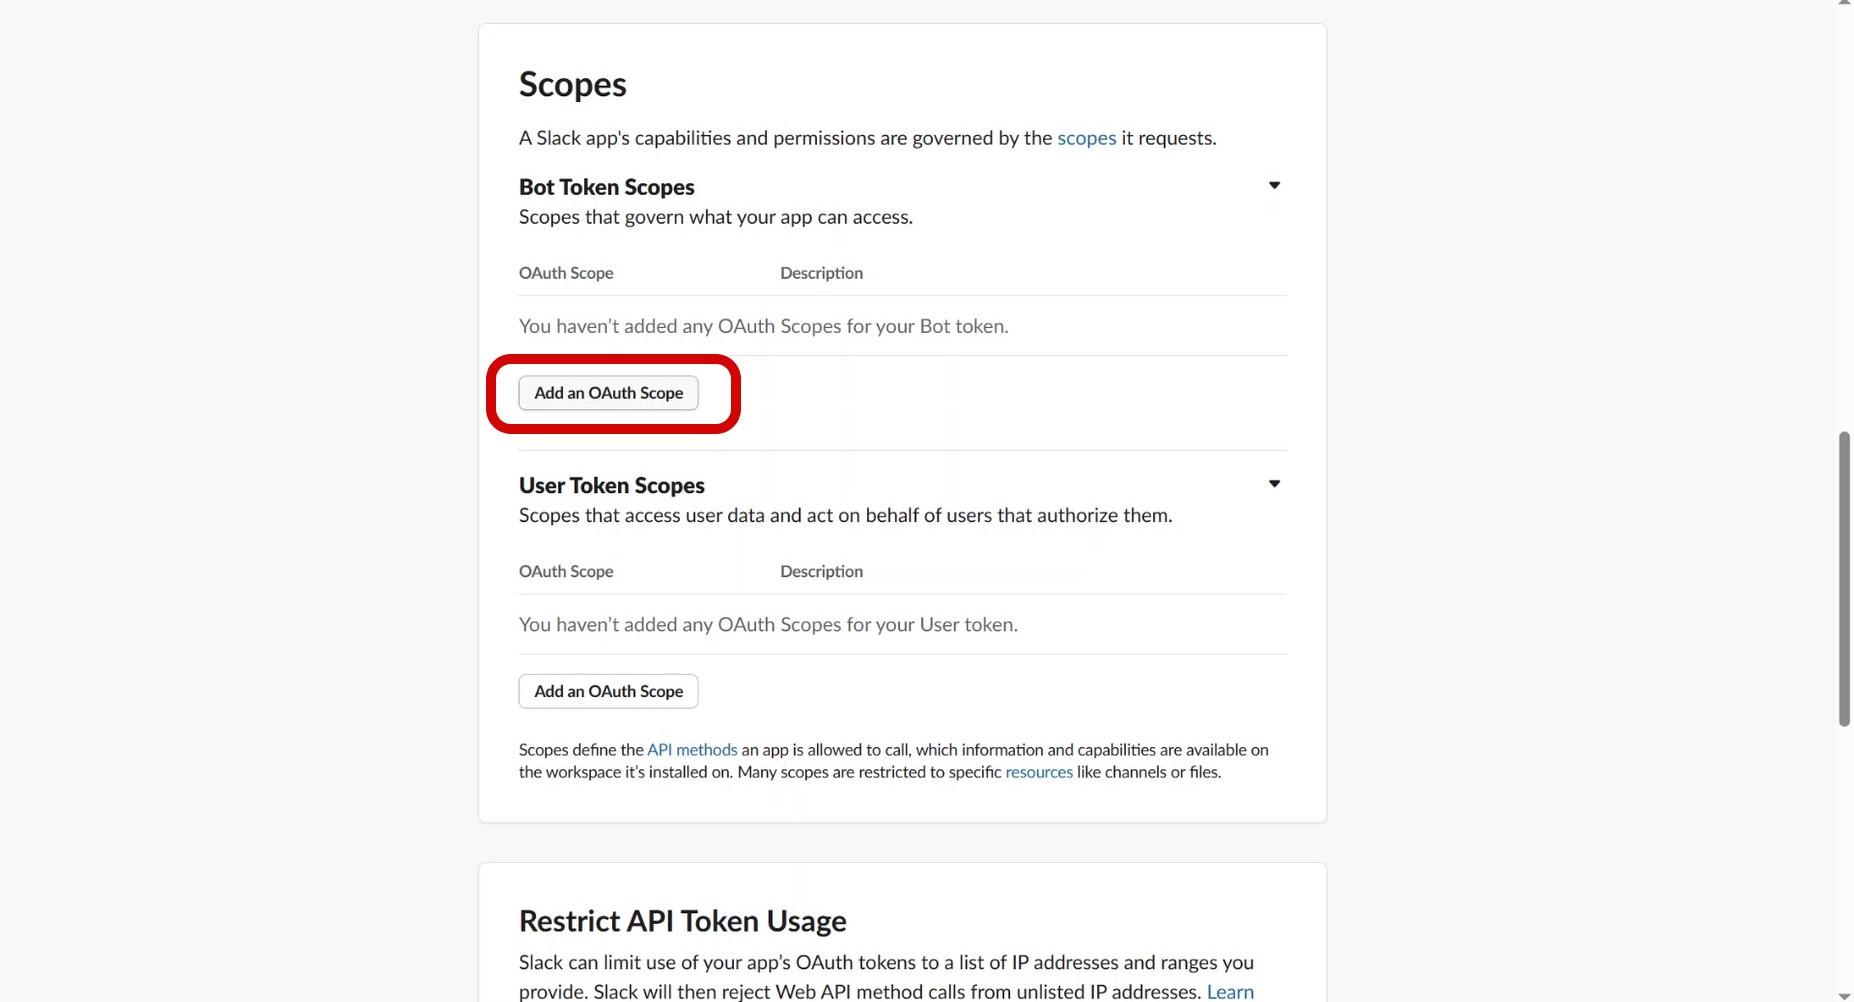Add an OAuth Scope for Bot token
Image resolution: width=1854 pixels, height=1002 pixels.
(x=608, y=393)
